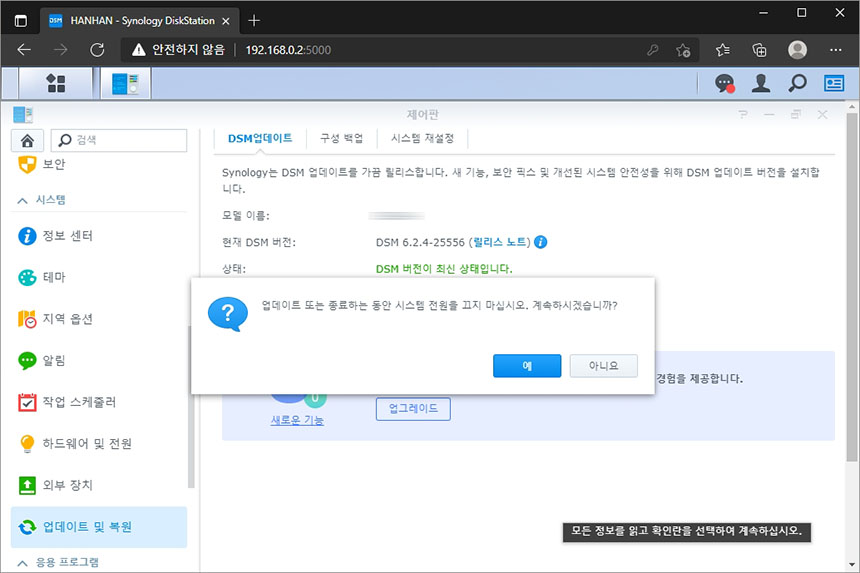The image size is (860, 573).
Task: Open 테마 palette icon
Action: coord(27,277)
